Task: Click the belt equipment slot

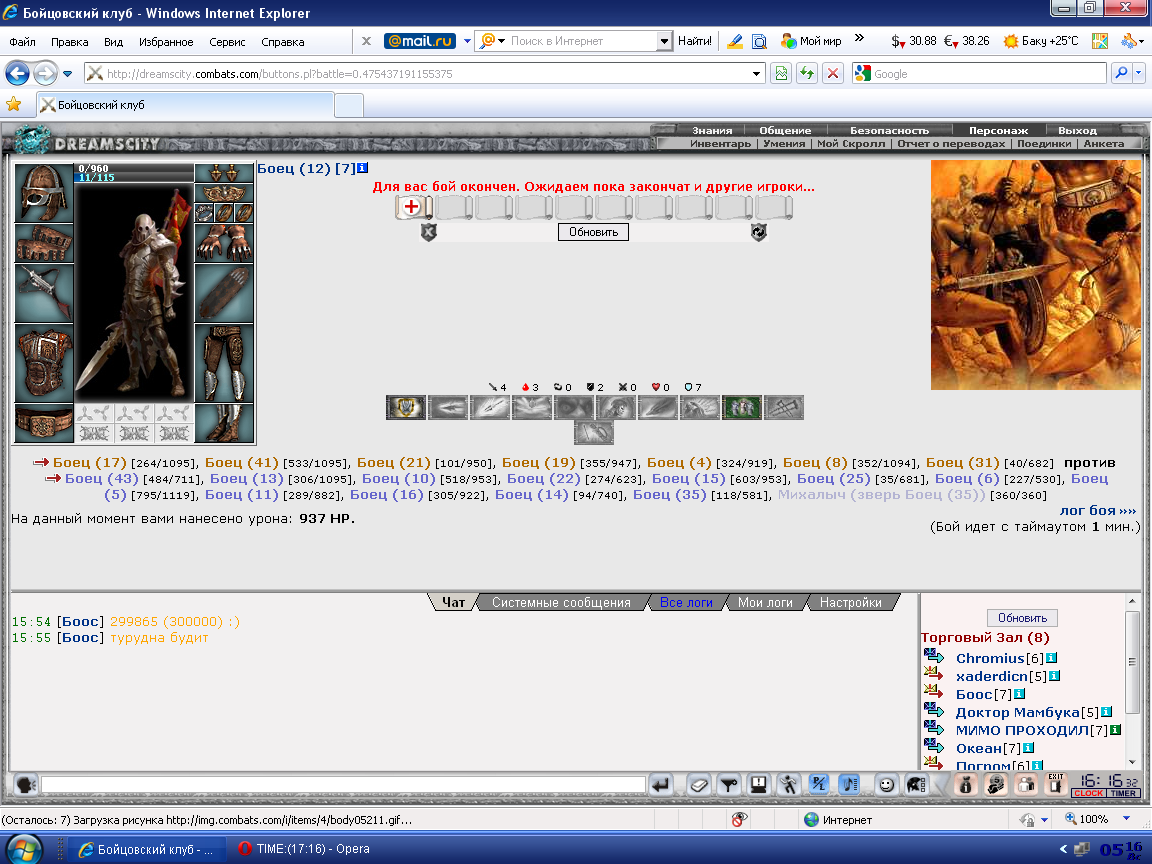Action: point(44,423)
